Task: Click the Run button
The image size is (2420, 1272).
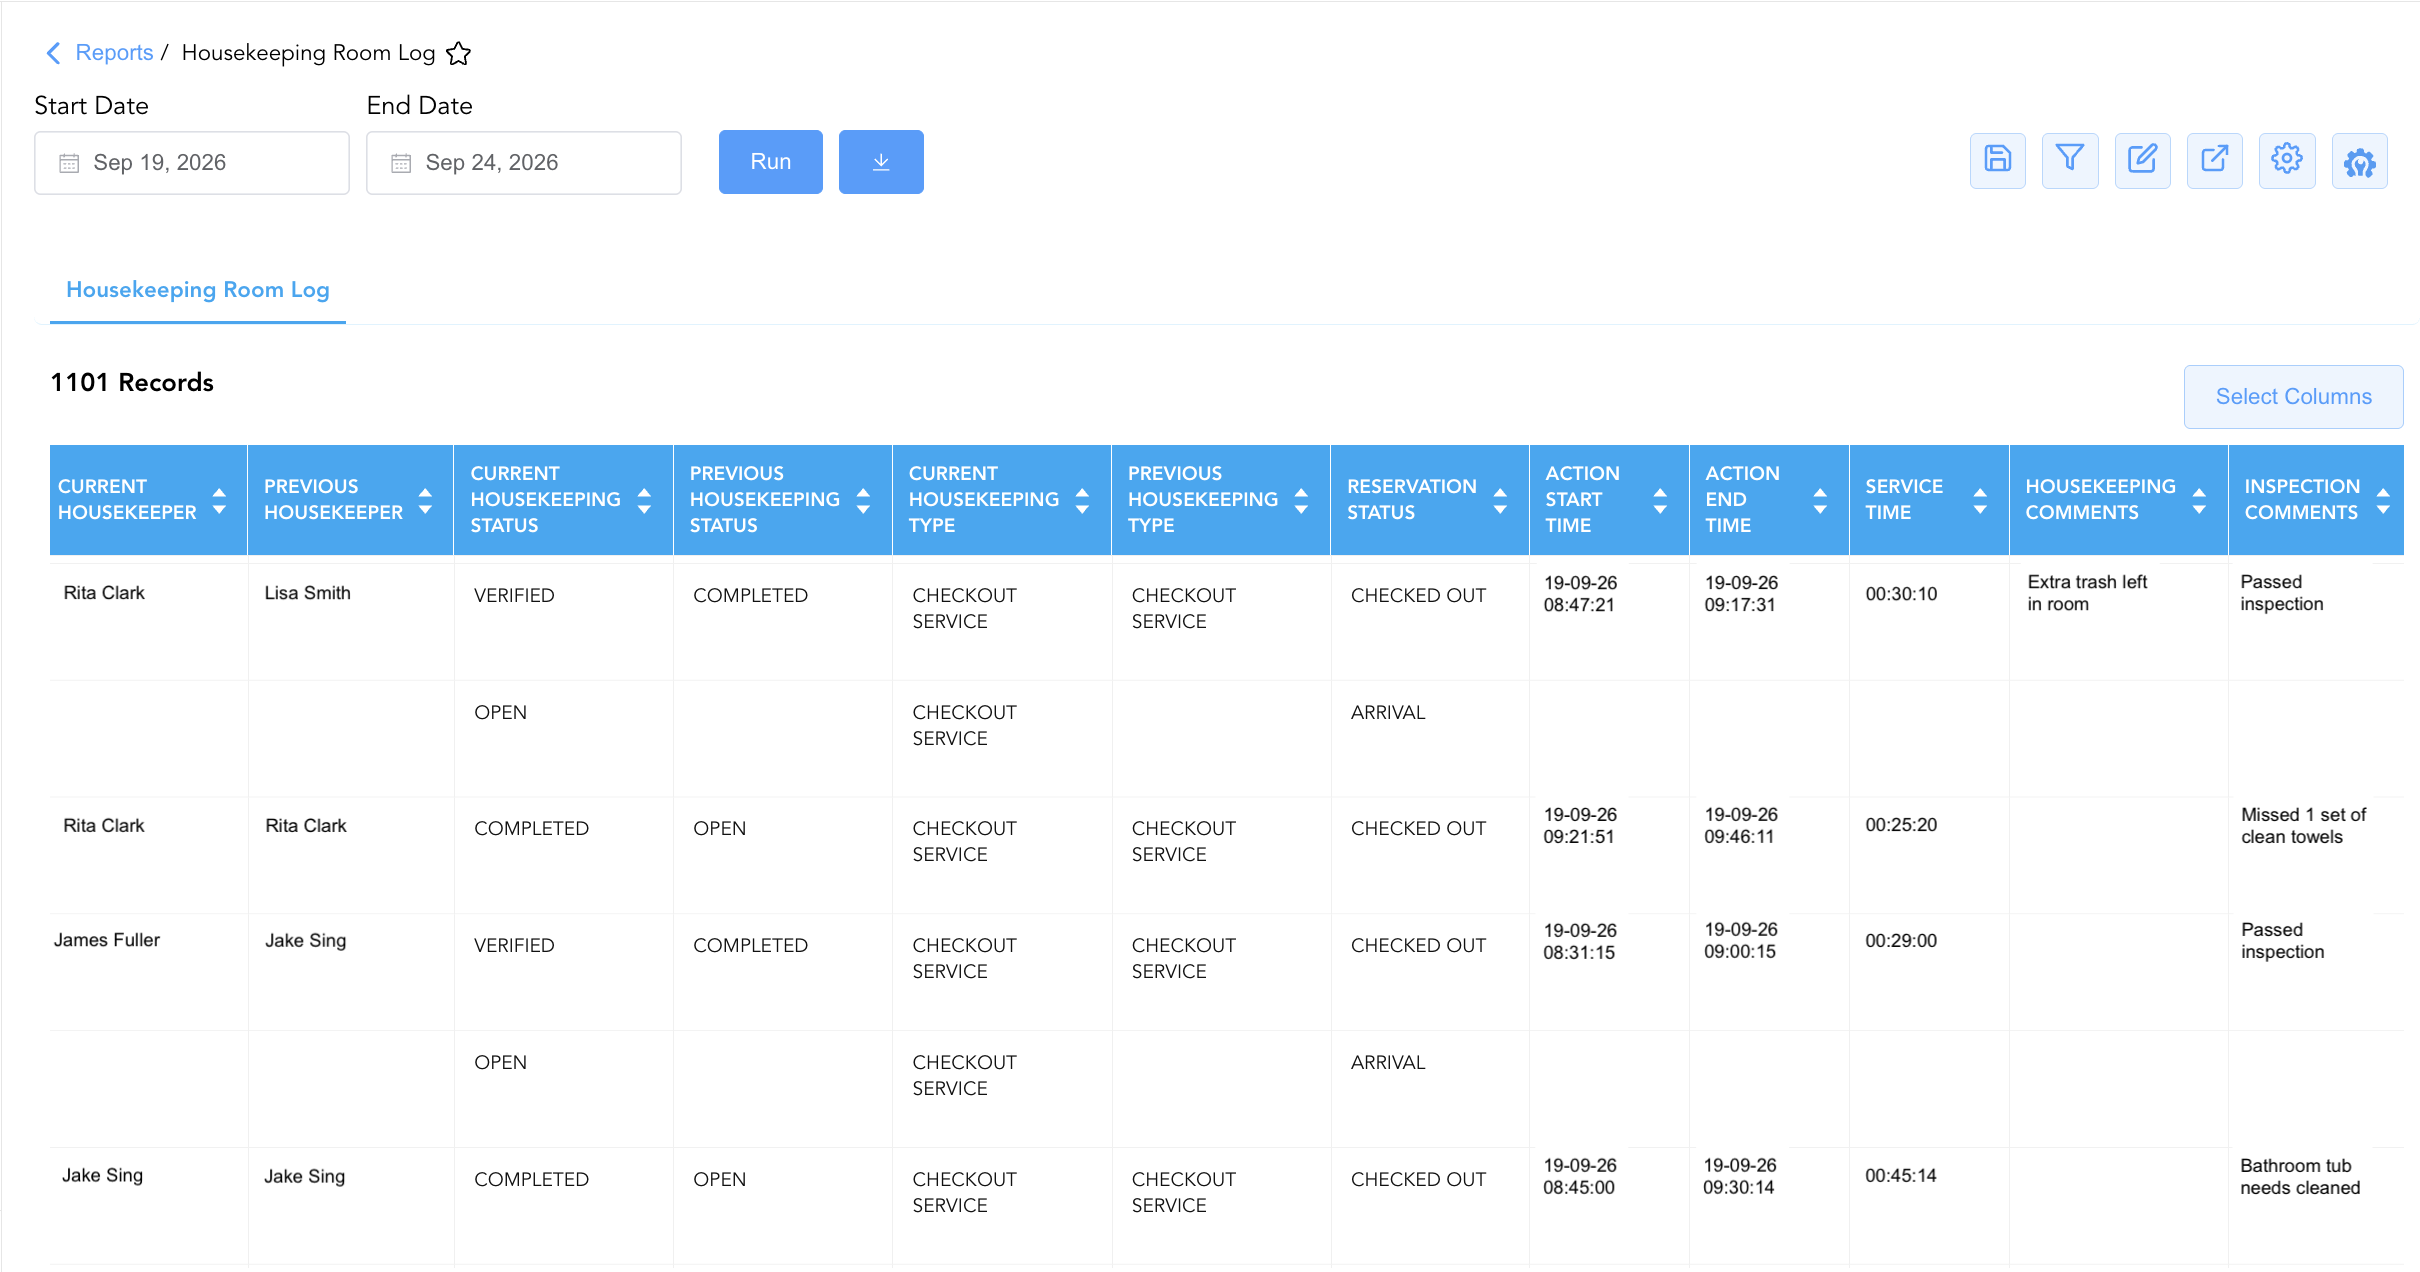Action: (771, 162)
